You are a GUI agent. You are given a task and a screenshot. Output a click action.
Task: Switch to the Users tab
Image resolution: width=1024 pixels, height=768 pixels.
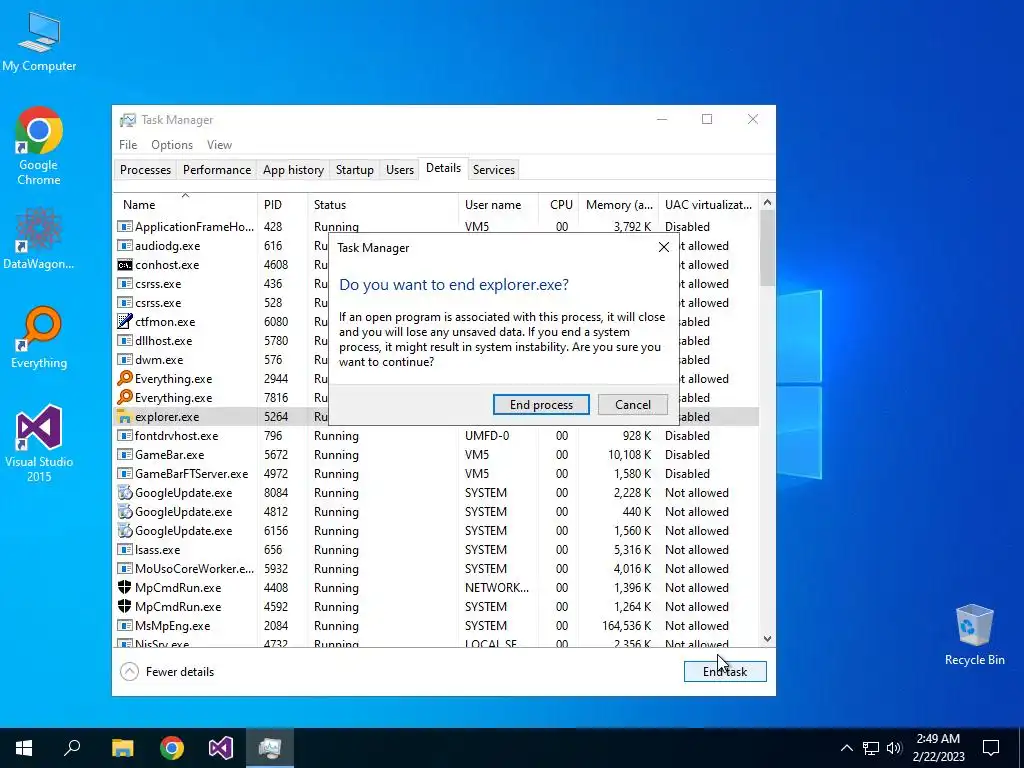(400, 170)
